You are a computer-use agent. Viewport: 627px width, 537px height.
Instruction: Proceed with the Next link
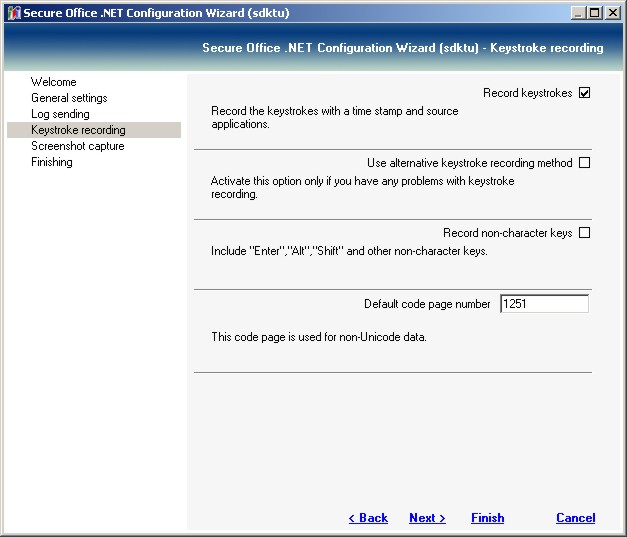(427, 518)
